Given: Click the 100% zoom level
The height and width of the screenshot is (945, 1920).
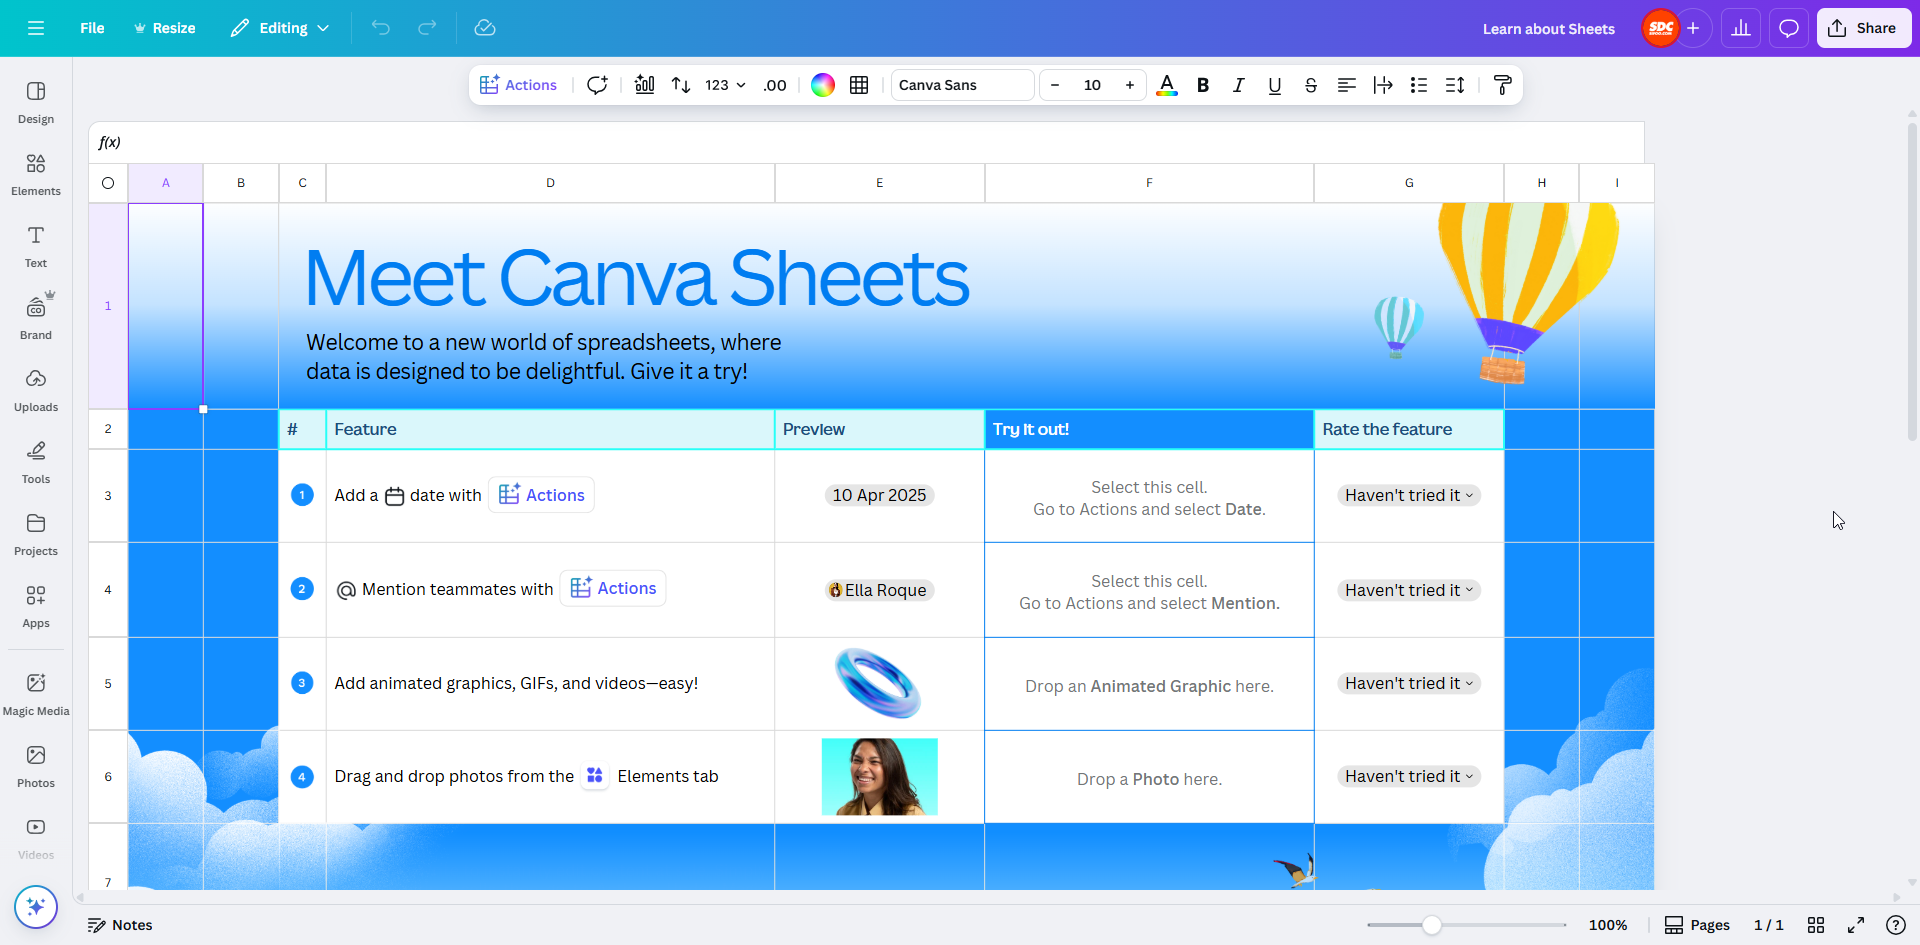Looking at the screenshot, I should tap(1608, 925).
